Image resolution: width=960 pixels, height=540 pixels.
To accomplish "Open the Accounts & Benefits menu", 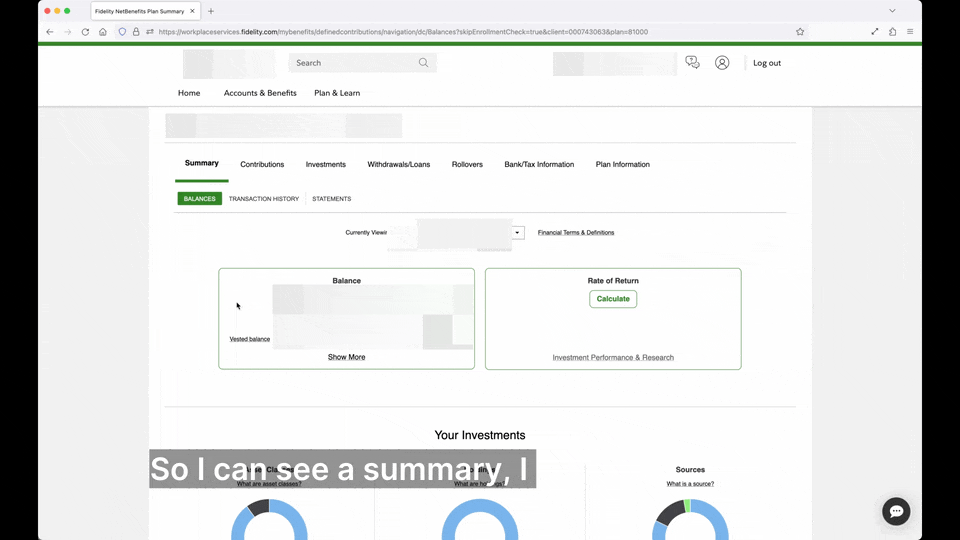I will (260, 93).
